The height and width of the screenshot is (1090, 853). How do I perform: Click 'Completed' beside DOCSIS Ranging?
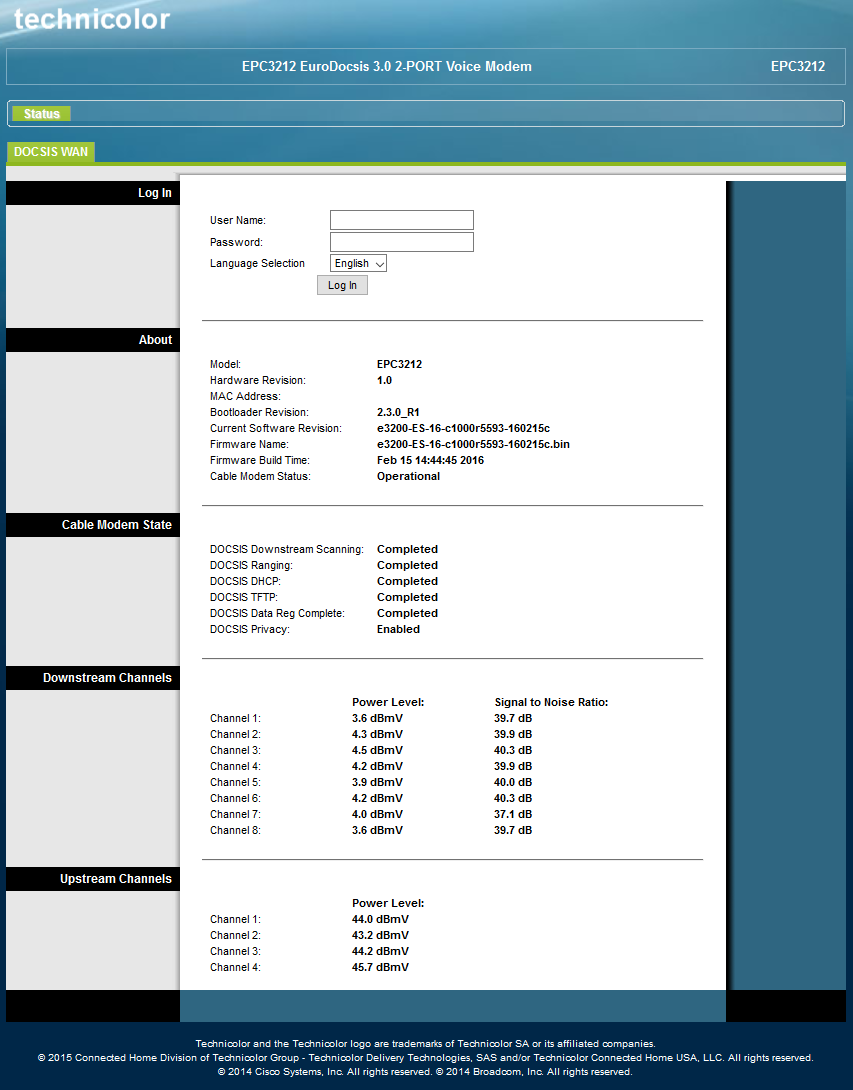[407, 565]
